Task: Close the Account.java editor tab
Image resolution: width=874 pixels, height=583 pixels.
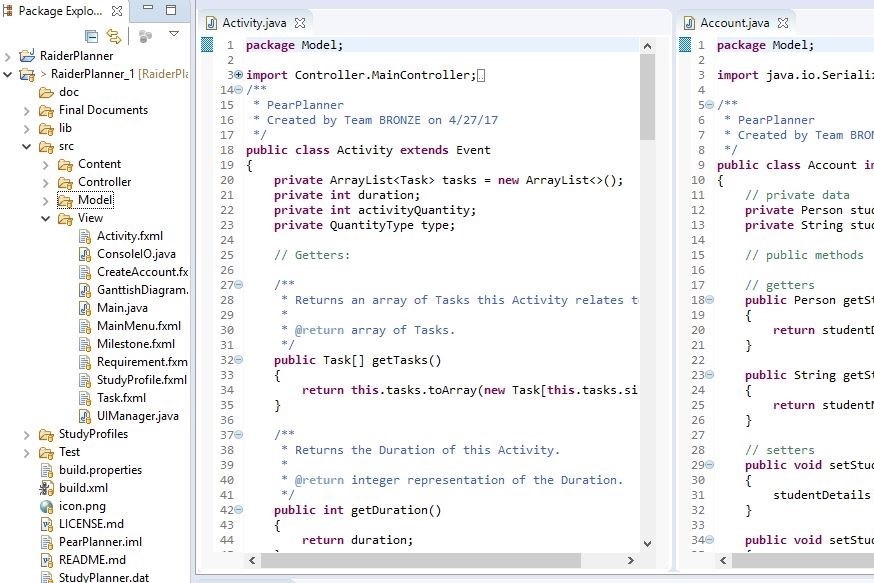Action: [783, 22]
